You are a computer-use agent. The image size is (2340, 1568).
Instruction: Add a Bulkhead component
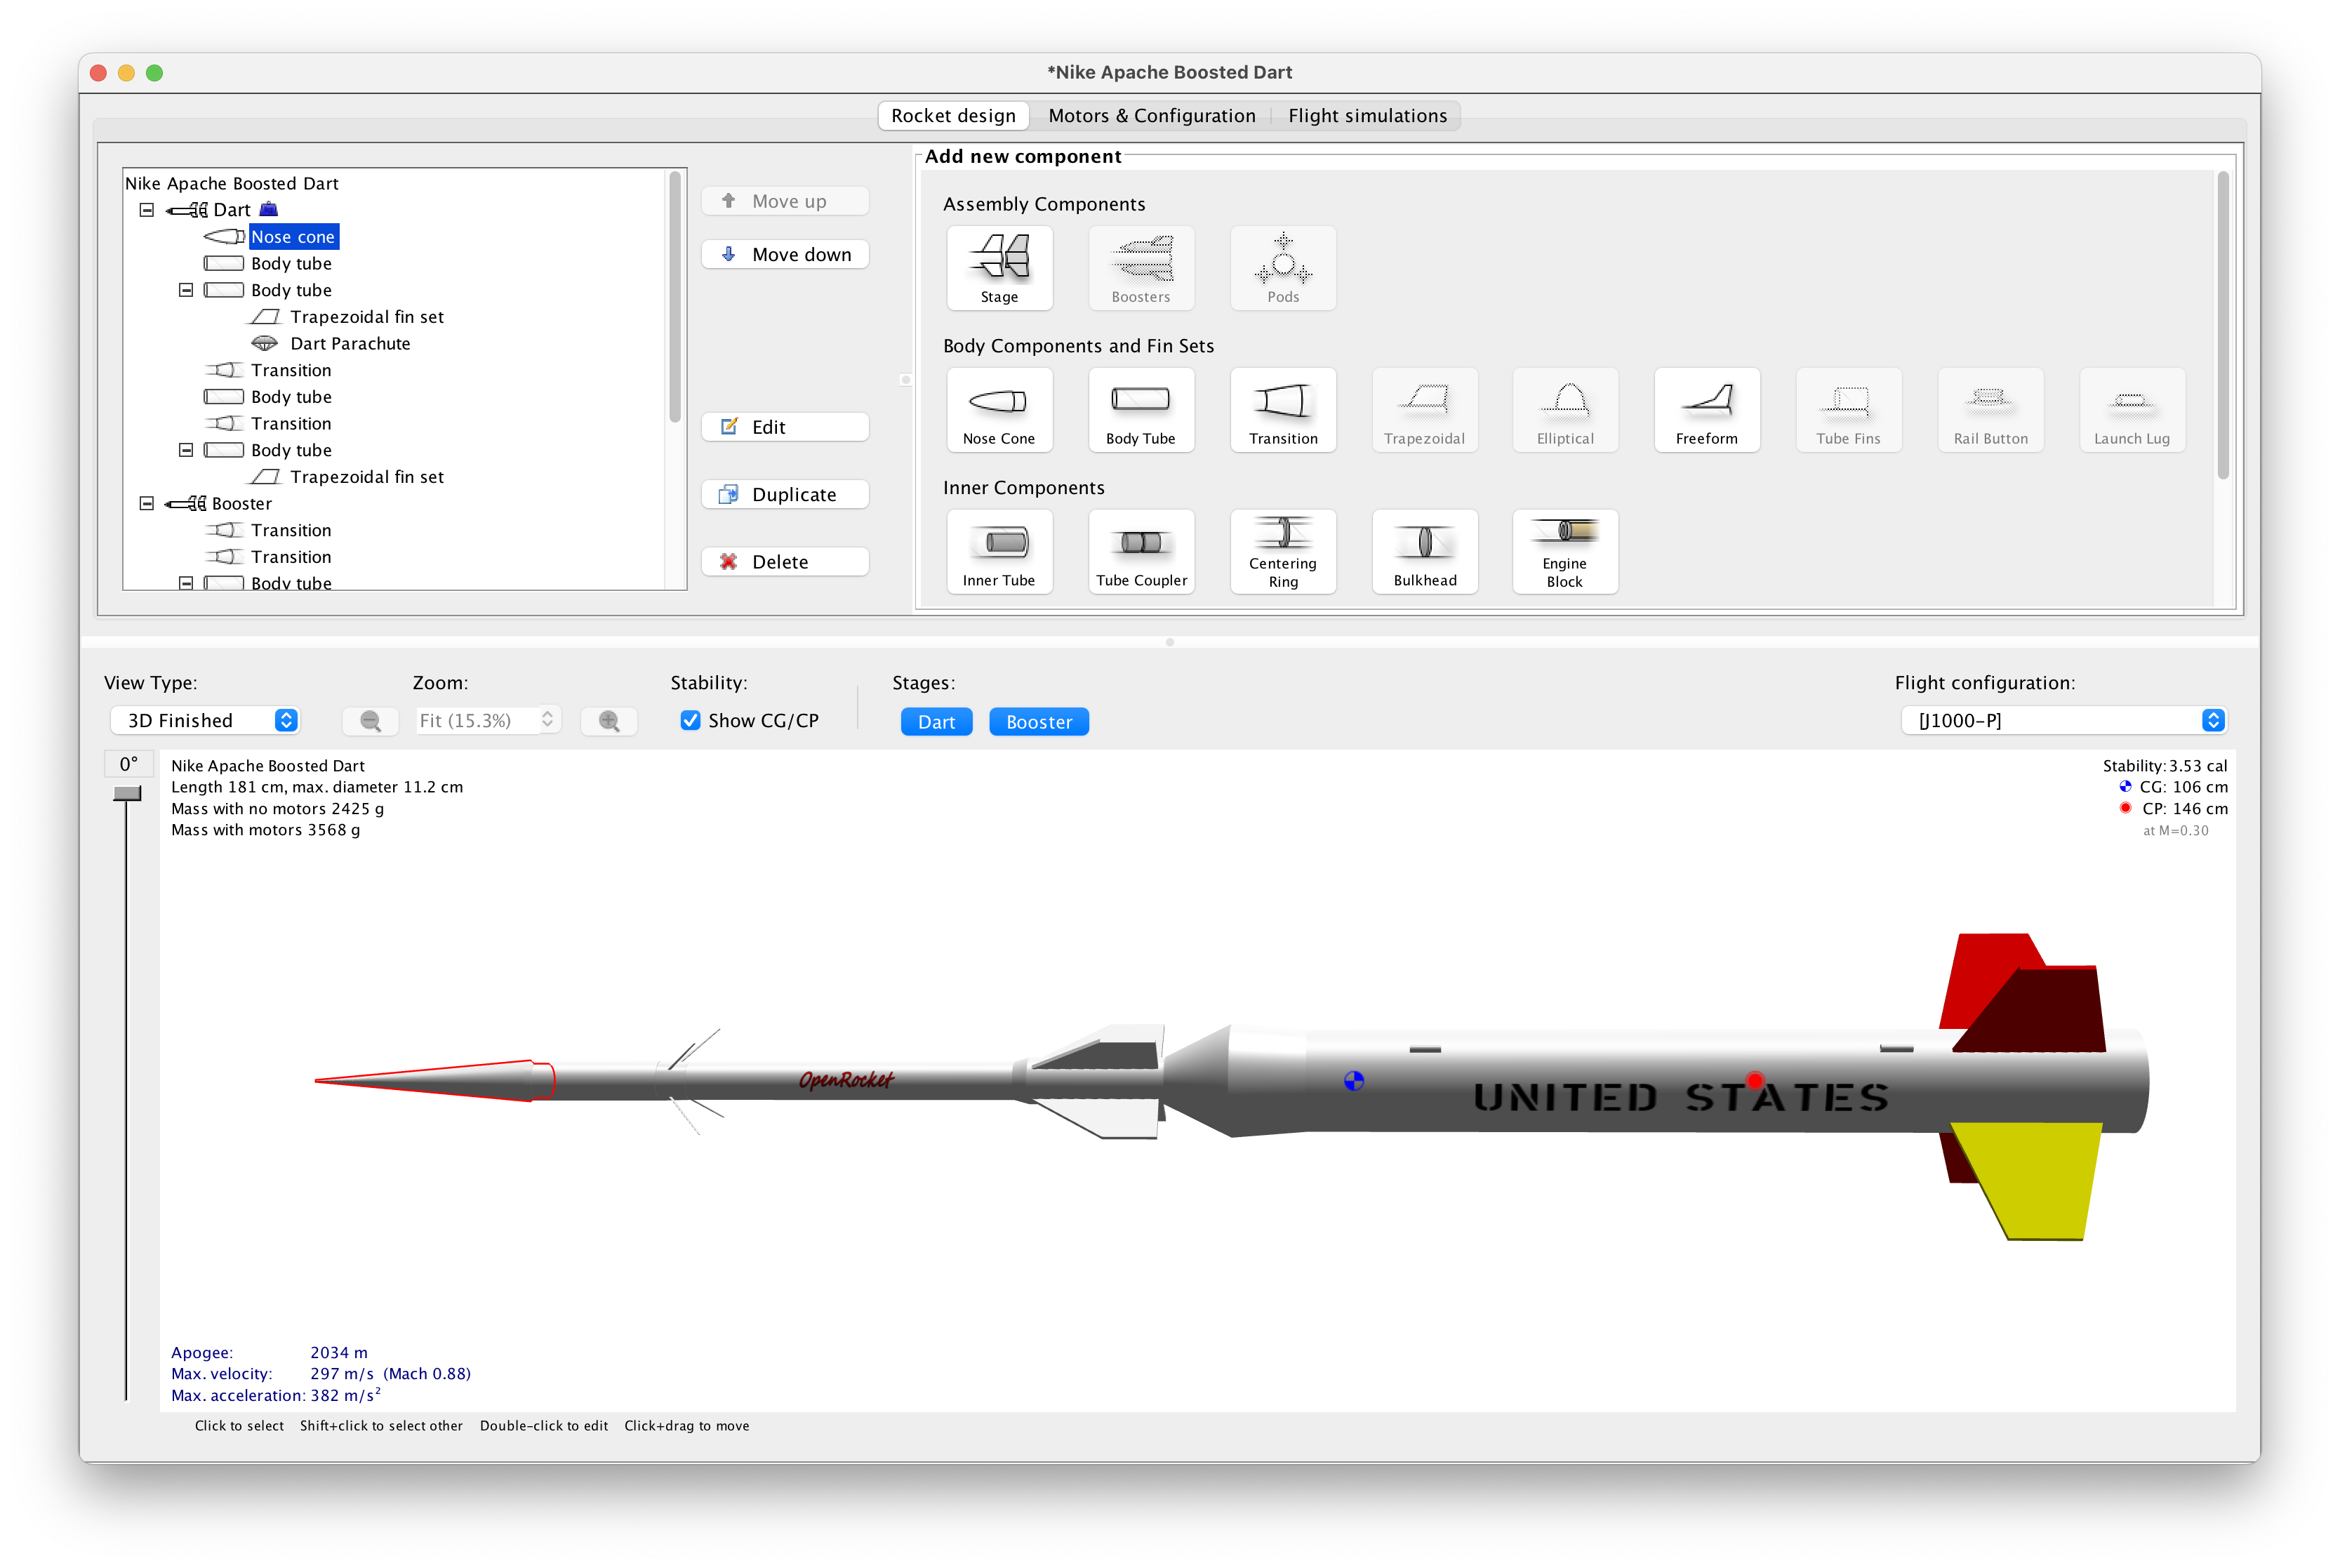coord(1424,552)
